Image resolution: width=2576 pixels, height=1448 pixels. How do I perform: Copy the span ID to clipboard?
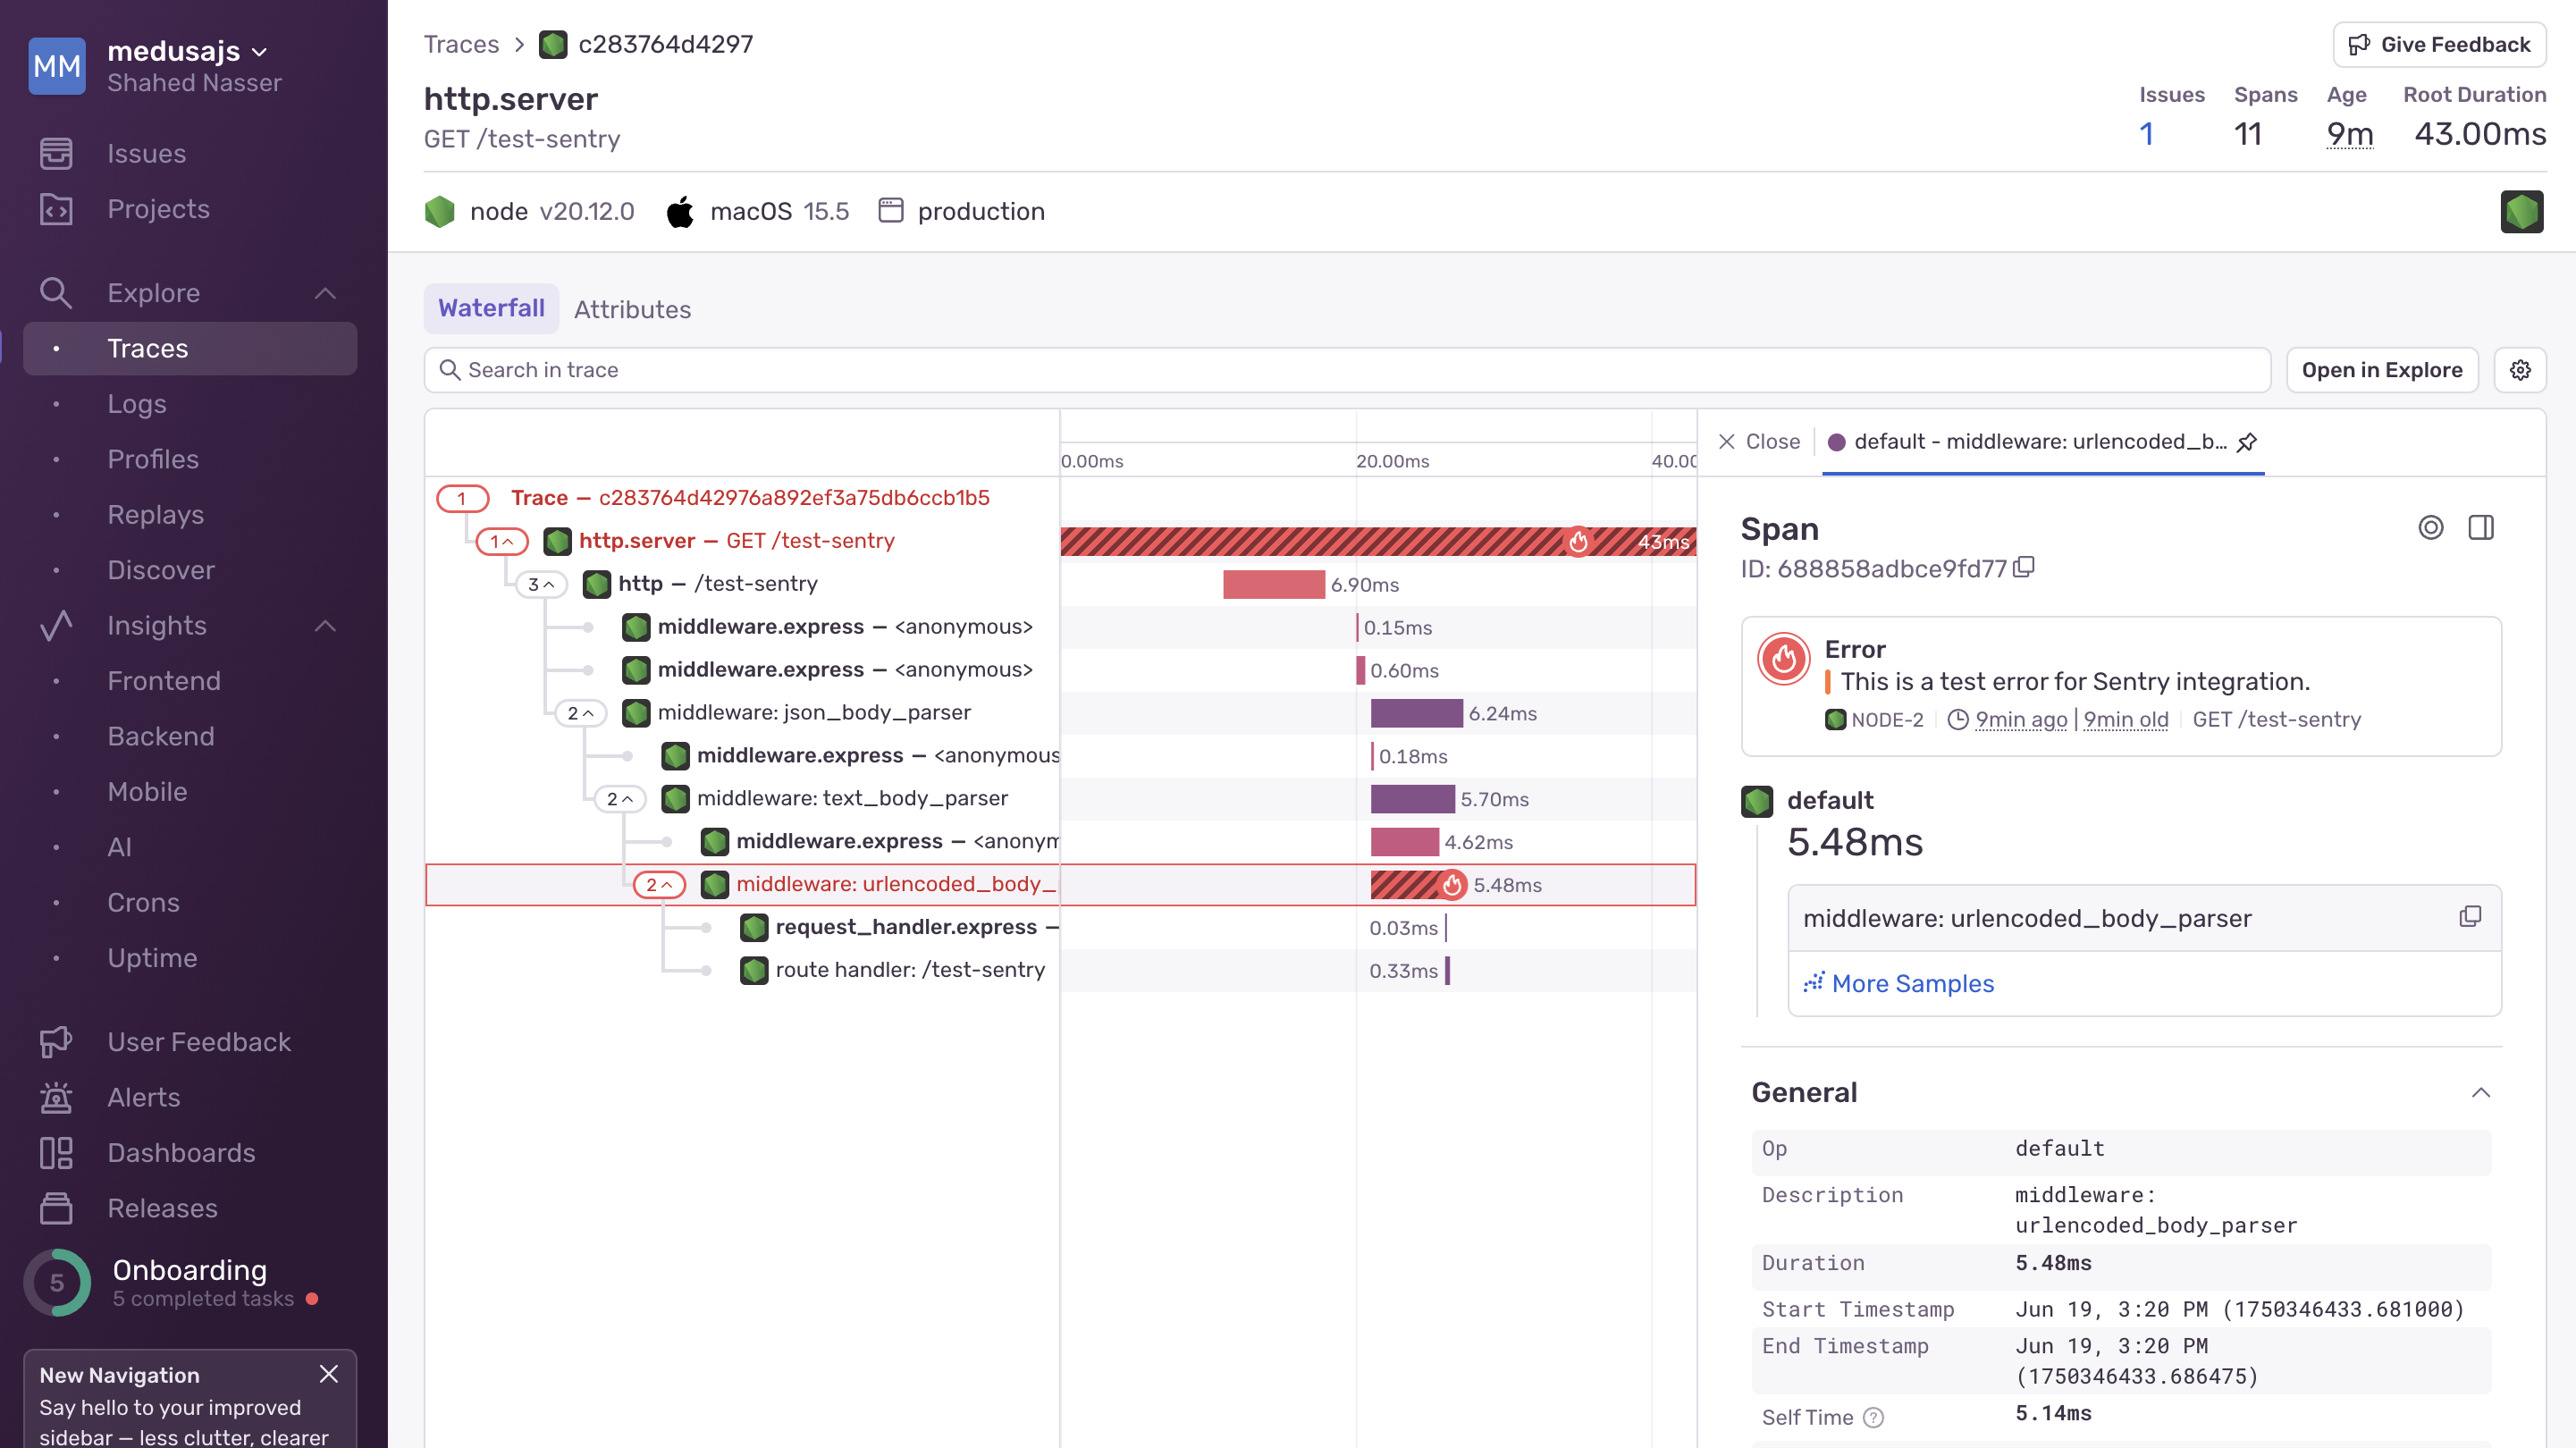[x=2024, y=567]
